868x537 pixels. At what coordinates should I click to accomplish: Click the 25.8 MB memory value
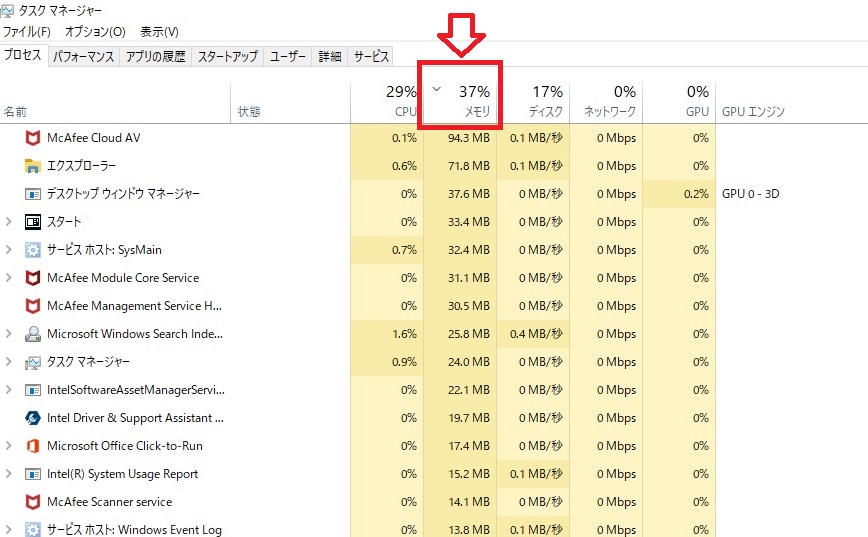(x=469, y=334)
